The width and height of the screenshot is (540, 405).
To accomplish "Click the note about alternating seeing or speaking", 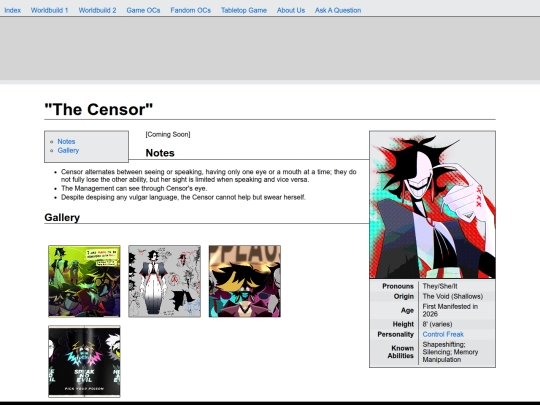I will click(x=209, y=176).
